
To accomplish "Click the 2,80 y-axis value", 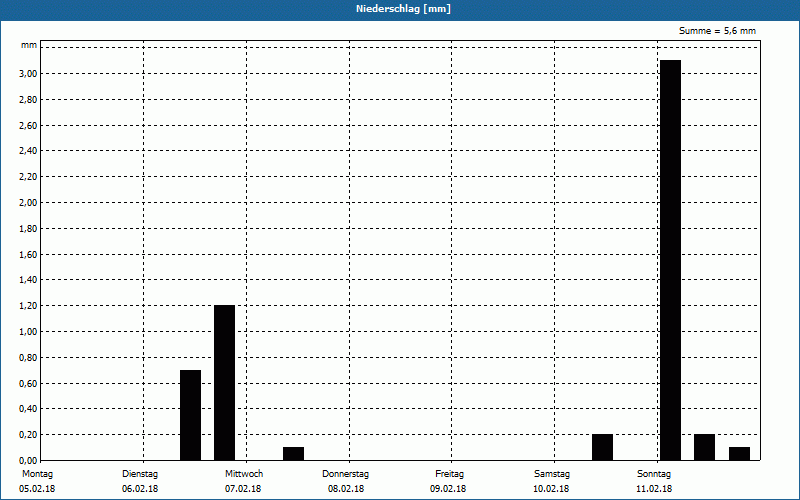I will tap(28, 99).
